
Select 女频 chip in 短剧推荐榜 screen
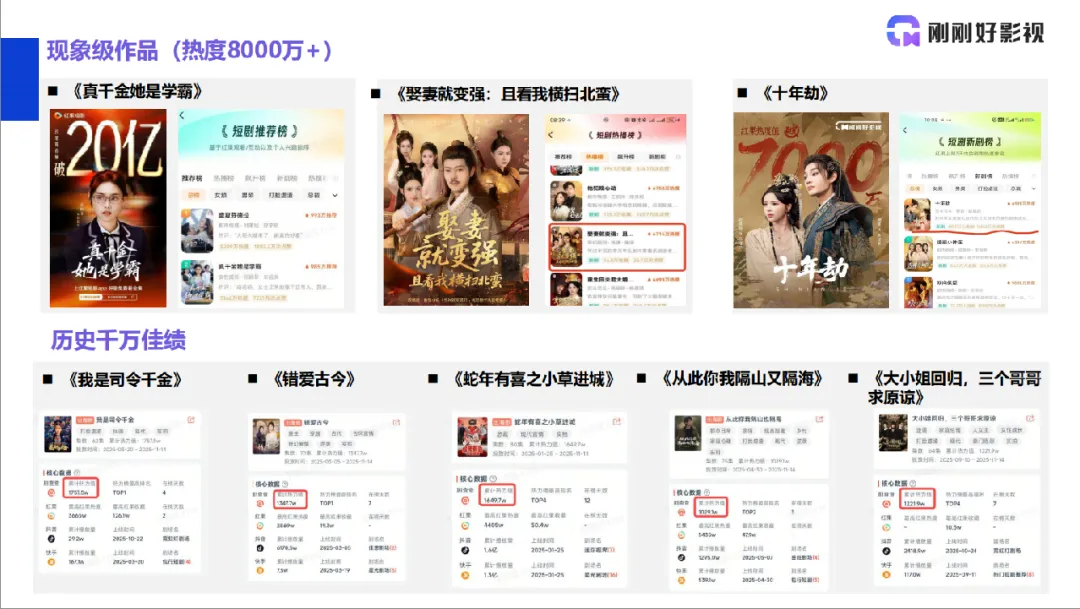click(x=220, y=196)
